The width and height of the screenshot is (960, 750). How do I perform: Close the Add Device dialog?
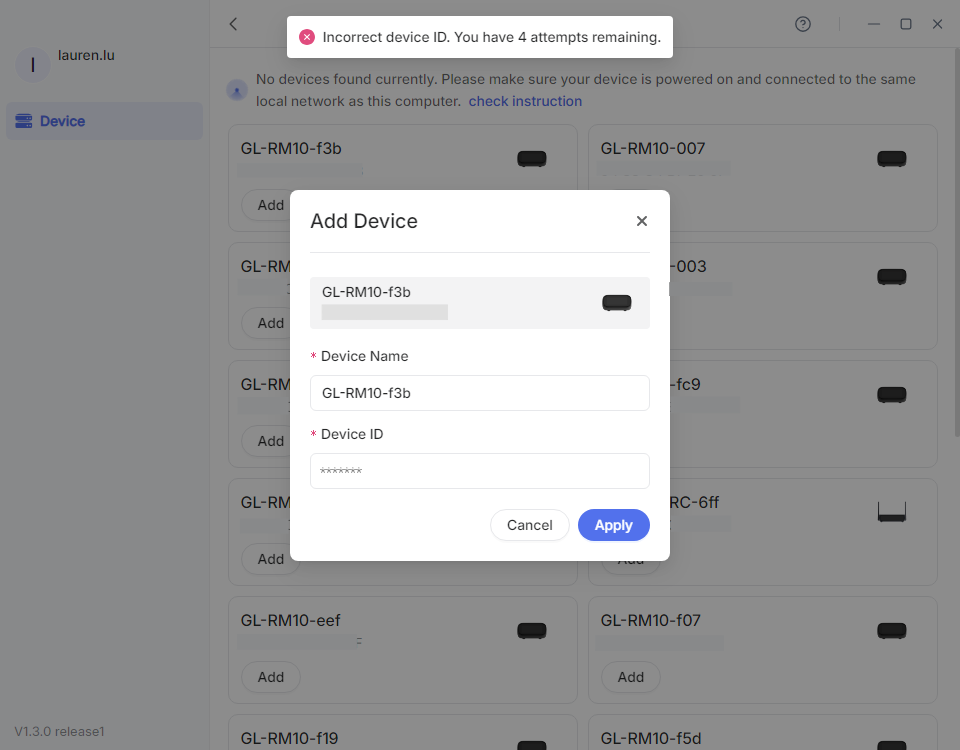641,220
